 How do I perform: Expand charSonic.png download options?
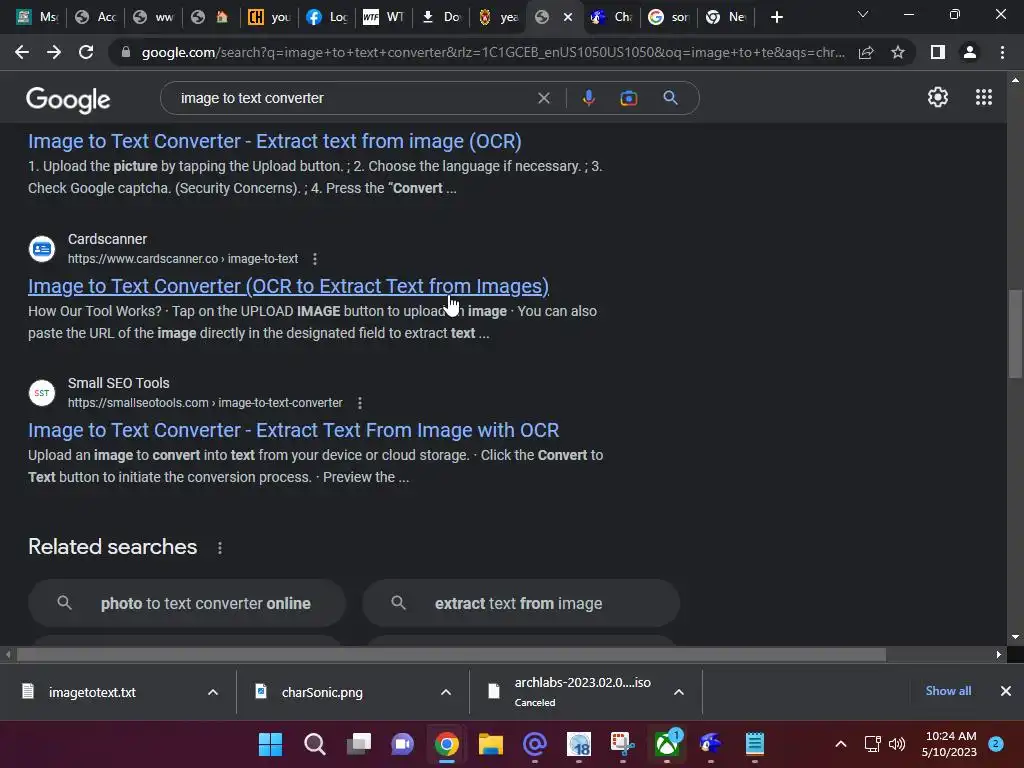(446, 692)
